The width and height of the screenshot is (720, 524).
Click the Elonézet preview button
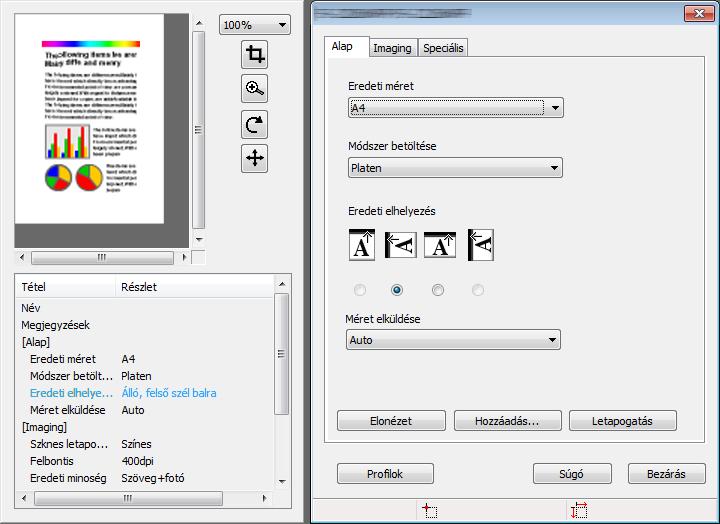click(391, 421)
